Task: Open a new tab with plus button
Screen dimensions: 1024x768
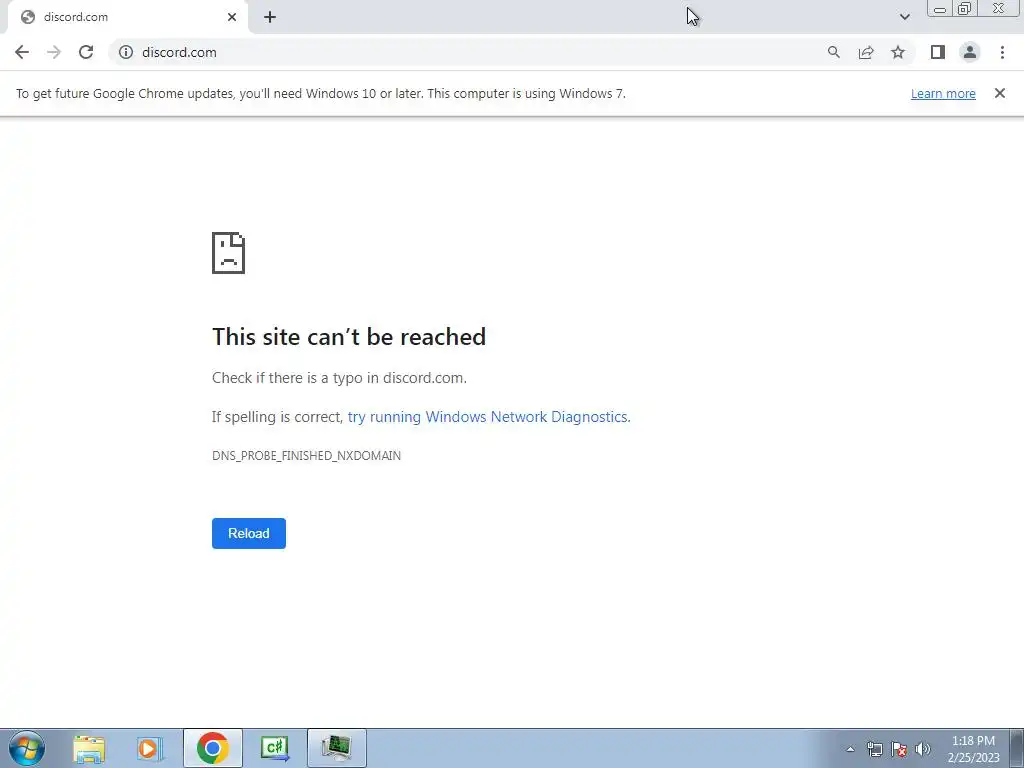Action: pos(270,17)
